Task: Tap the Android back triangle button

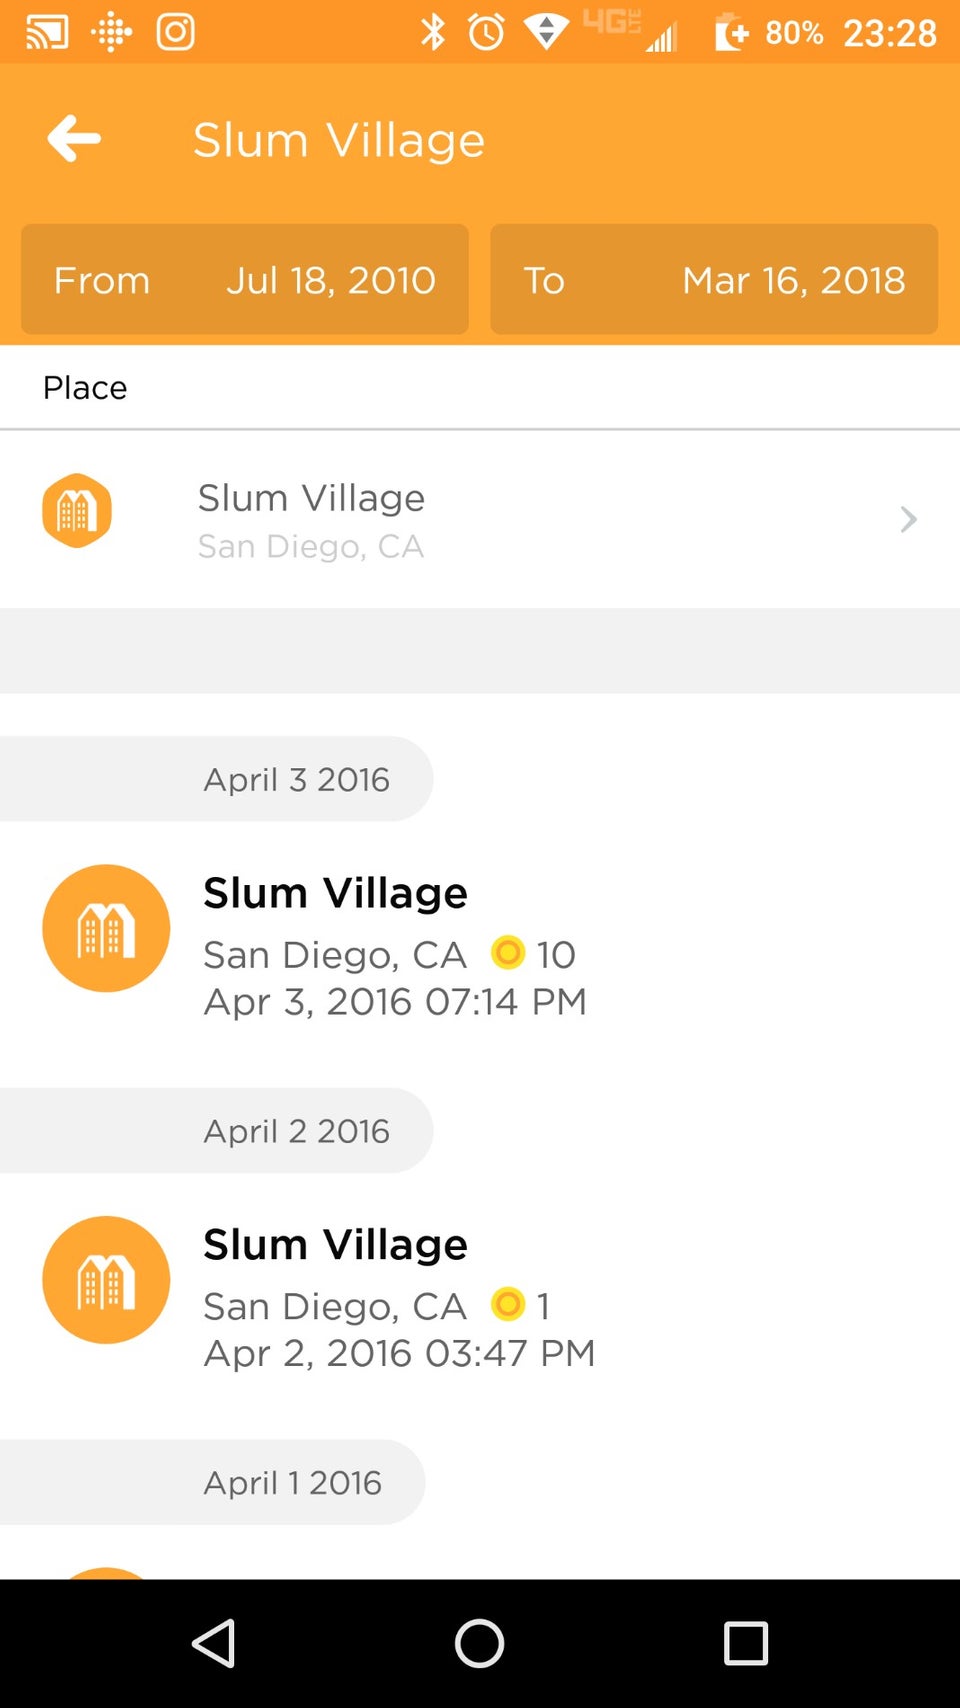Action: point(214,1643)
